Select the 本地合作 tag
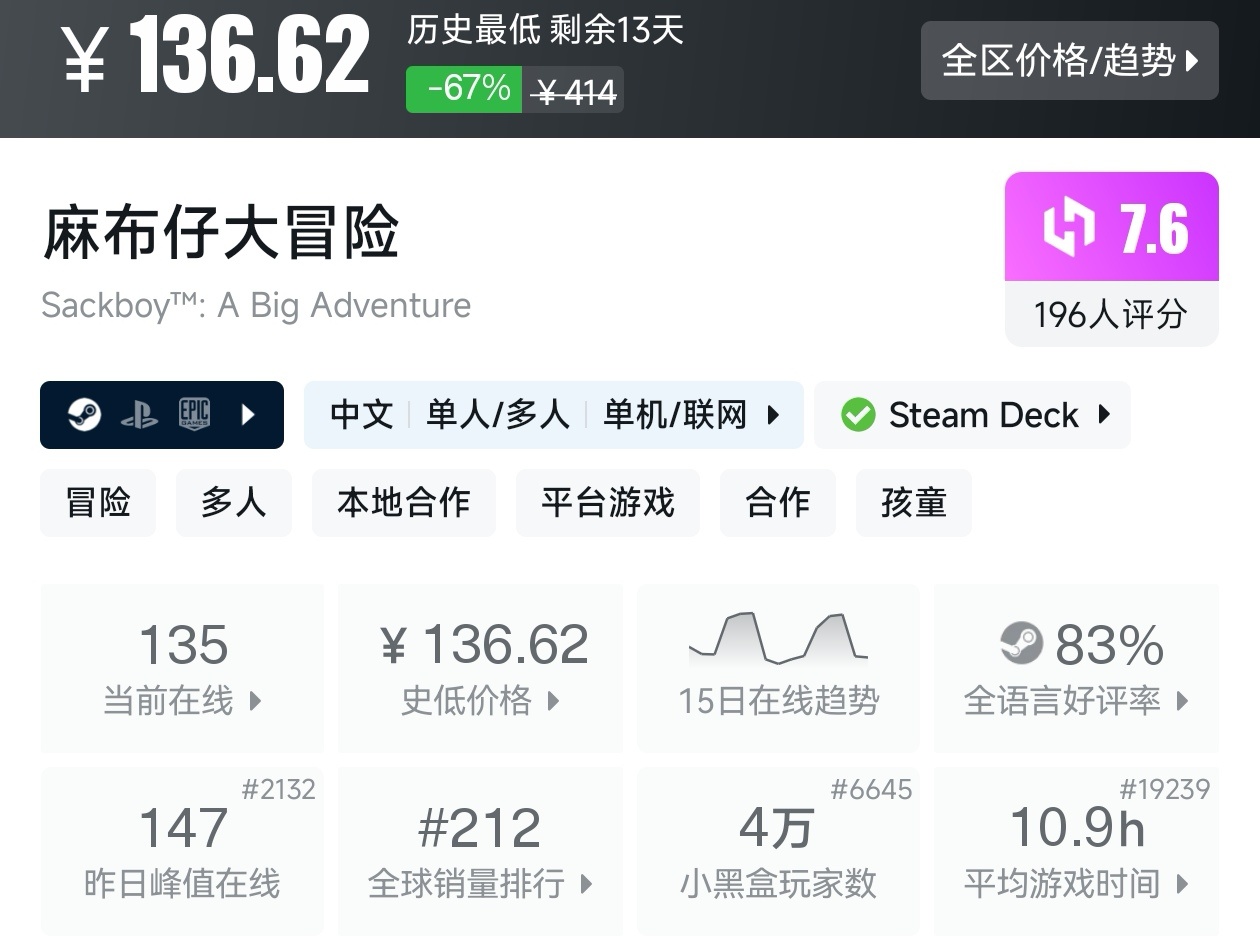 [403, 503]
